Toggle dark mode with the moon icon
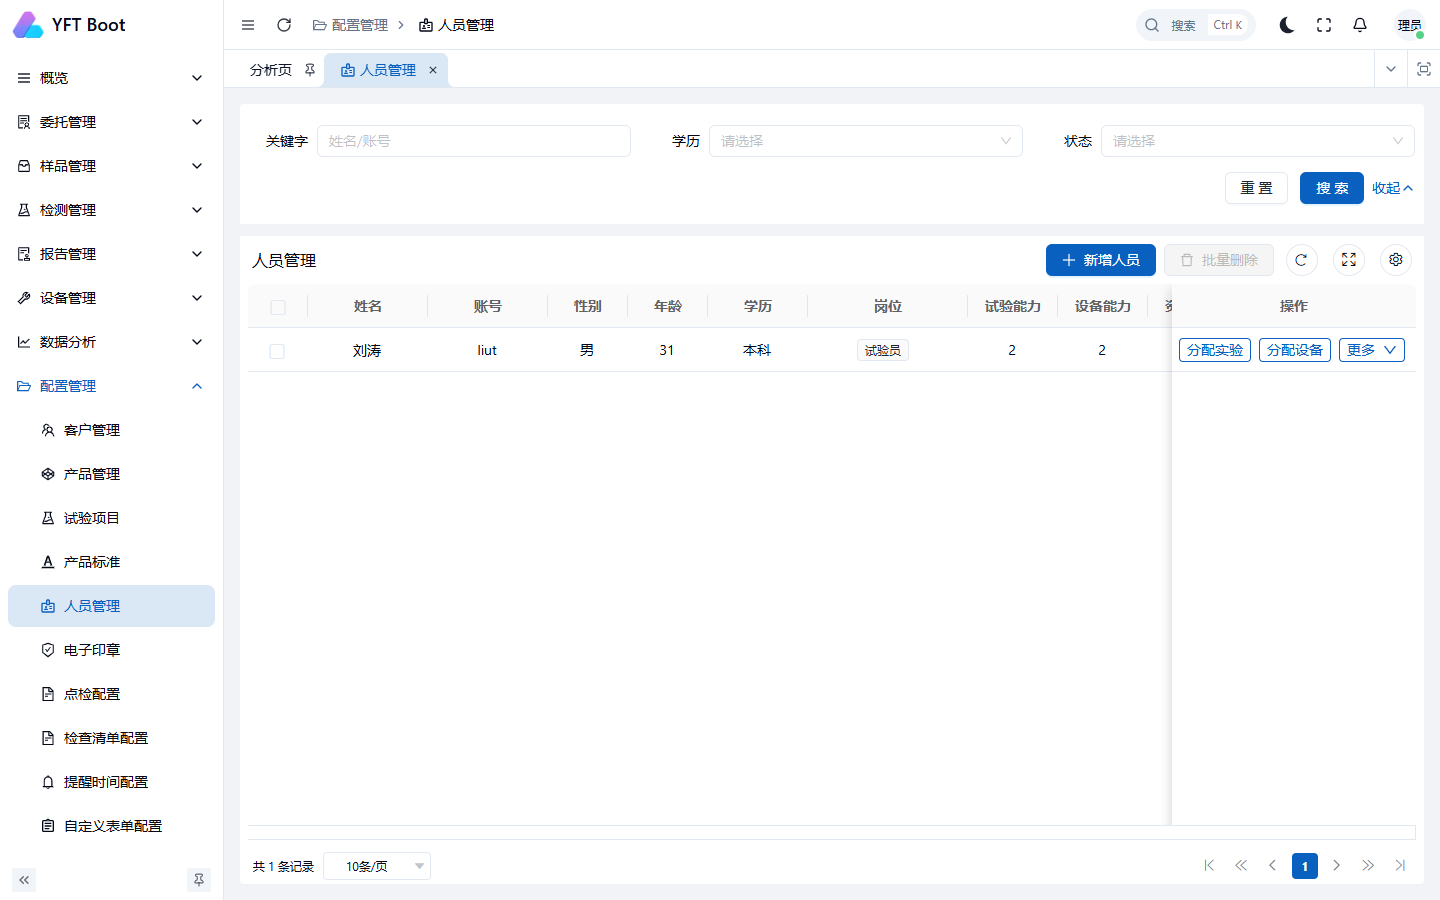Viewport: 1440px width, 900px height. 1287,25
